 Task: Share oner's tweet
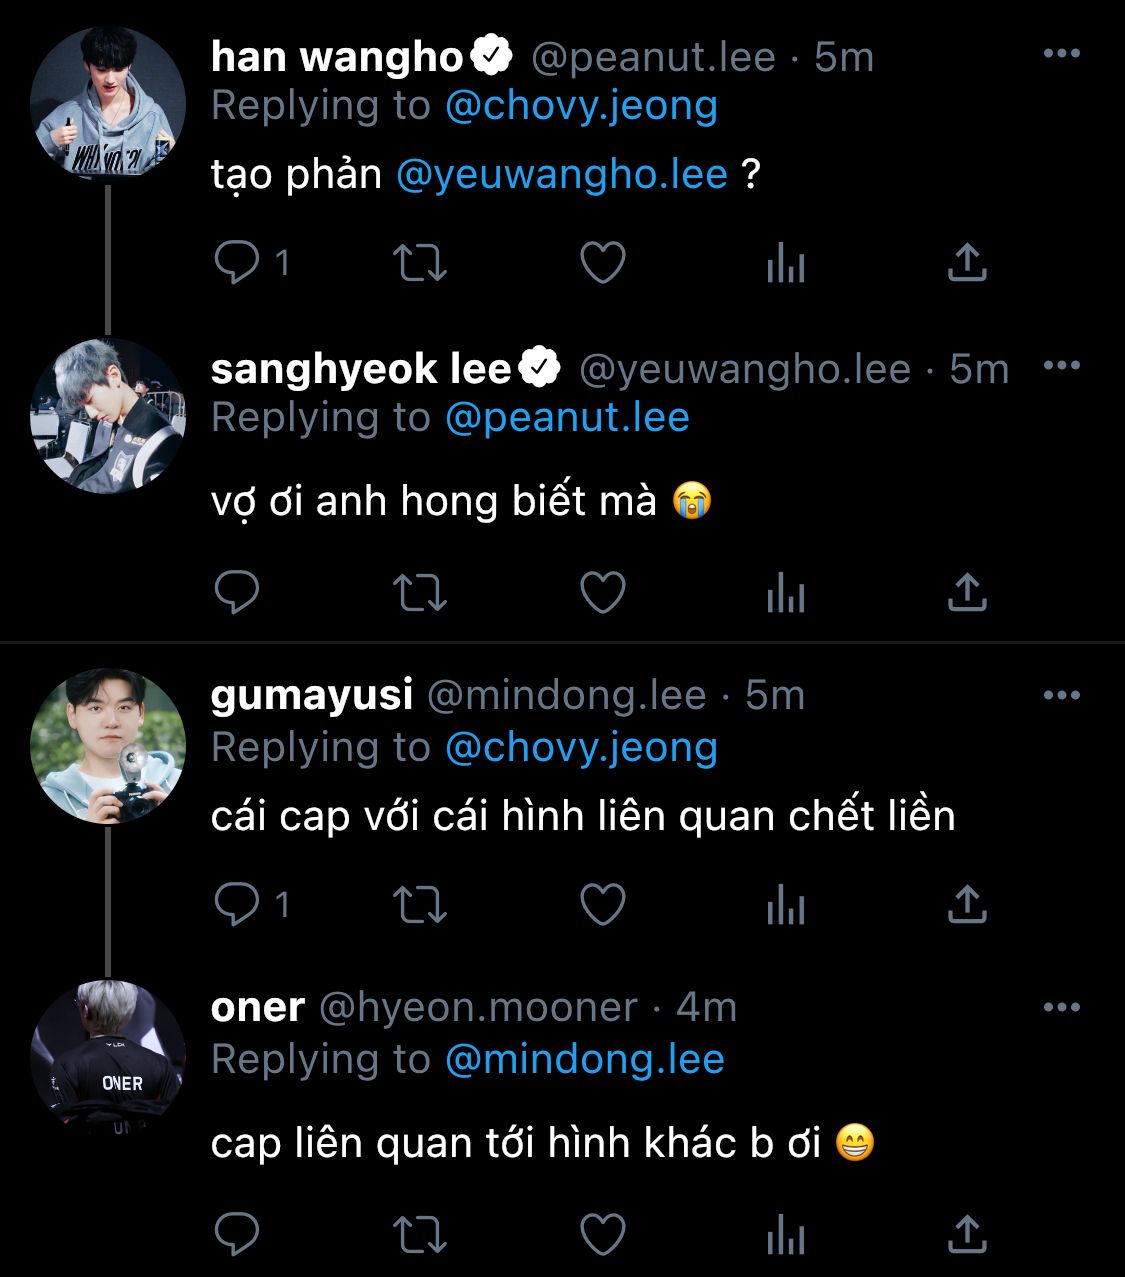click(x=967, y=1234)
